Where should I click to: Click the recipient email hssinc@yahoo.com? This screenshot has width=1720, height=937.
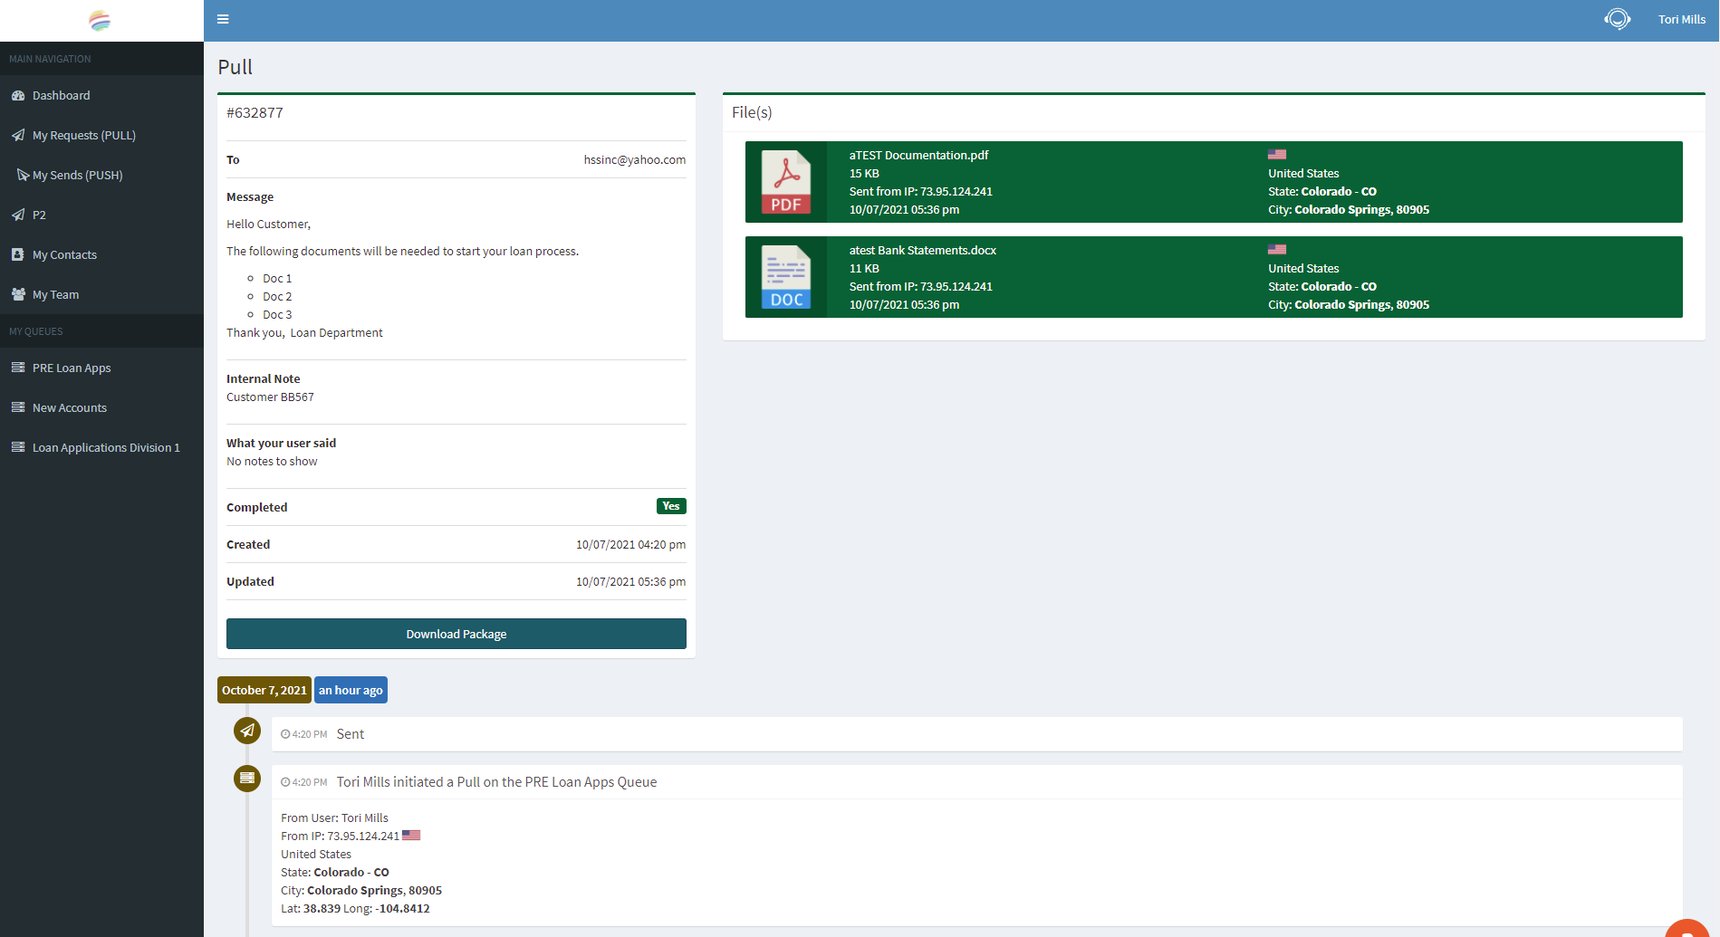click(x=635, y=160)
